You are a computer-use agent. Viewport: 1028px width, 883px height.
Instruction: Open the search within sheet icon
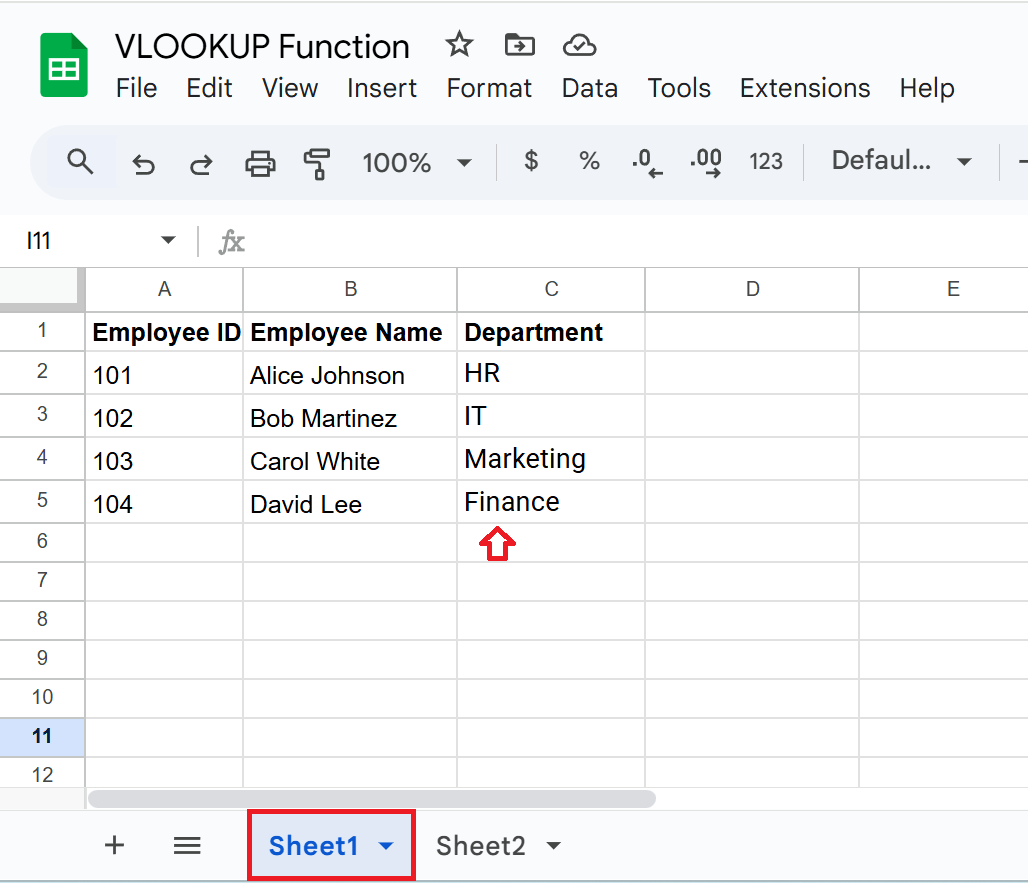click(81, 161)
